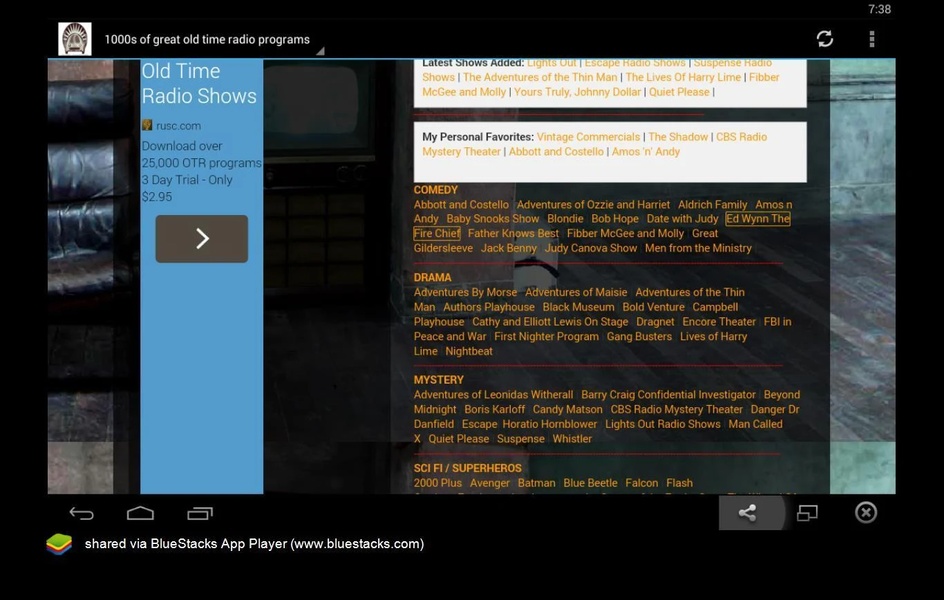944x600 pixels.
Task: Open Father Knows Best show
Action: [513, 233]
